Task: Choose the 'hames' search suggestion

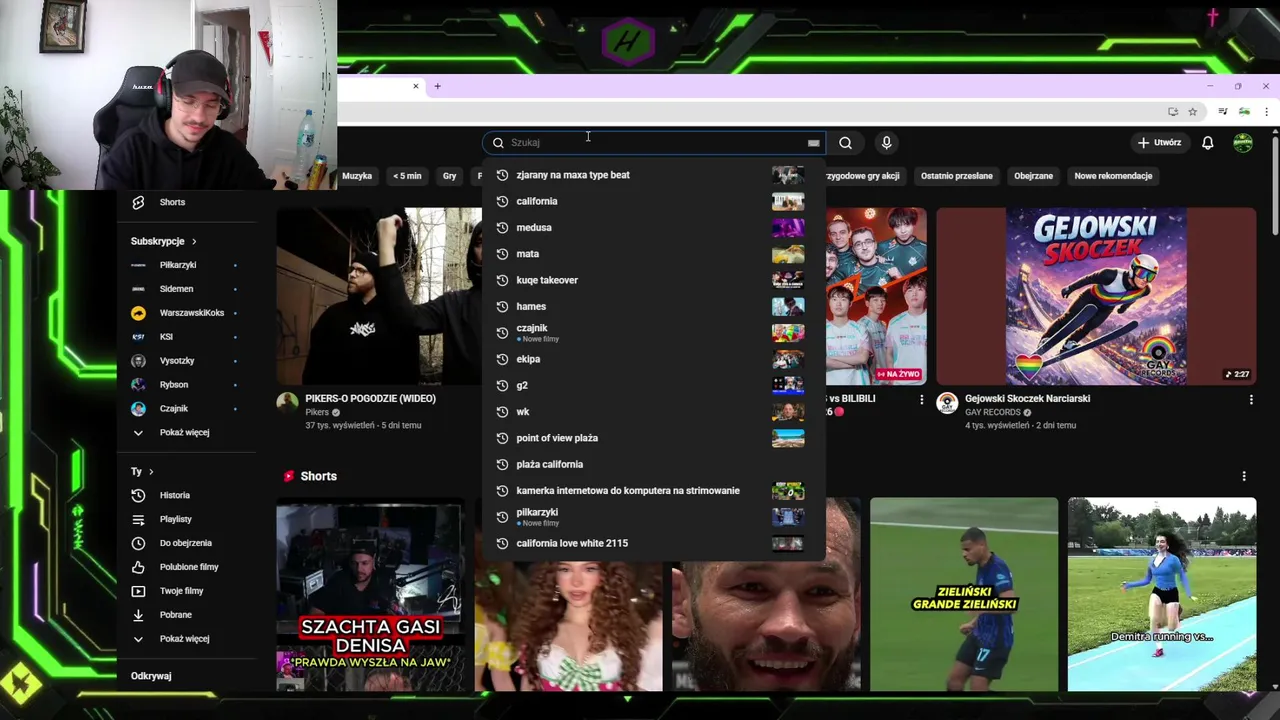Action: [x=653, y=306]
